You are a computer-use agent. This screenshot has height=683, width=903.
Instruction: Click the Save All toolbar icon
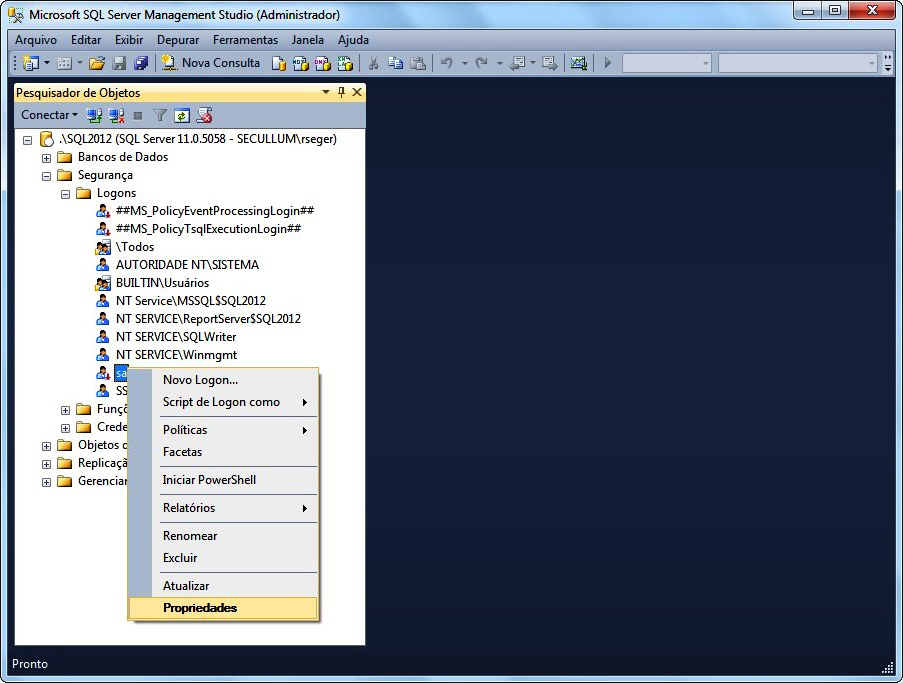click(x=141, y=63)
